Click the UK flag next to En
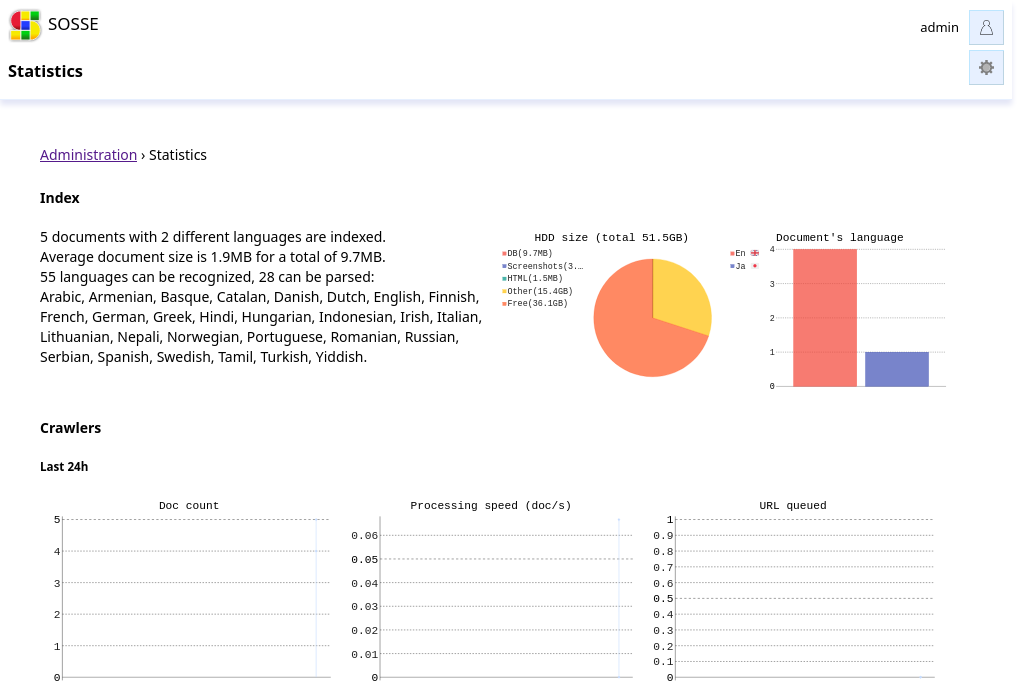The width and height of the screenshot is (1024, 683). tap(755, 253)
